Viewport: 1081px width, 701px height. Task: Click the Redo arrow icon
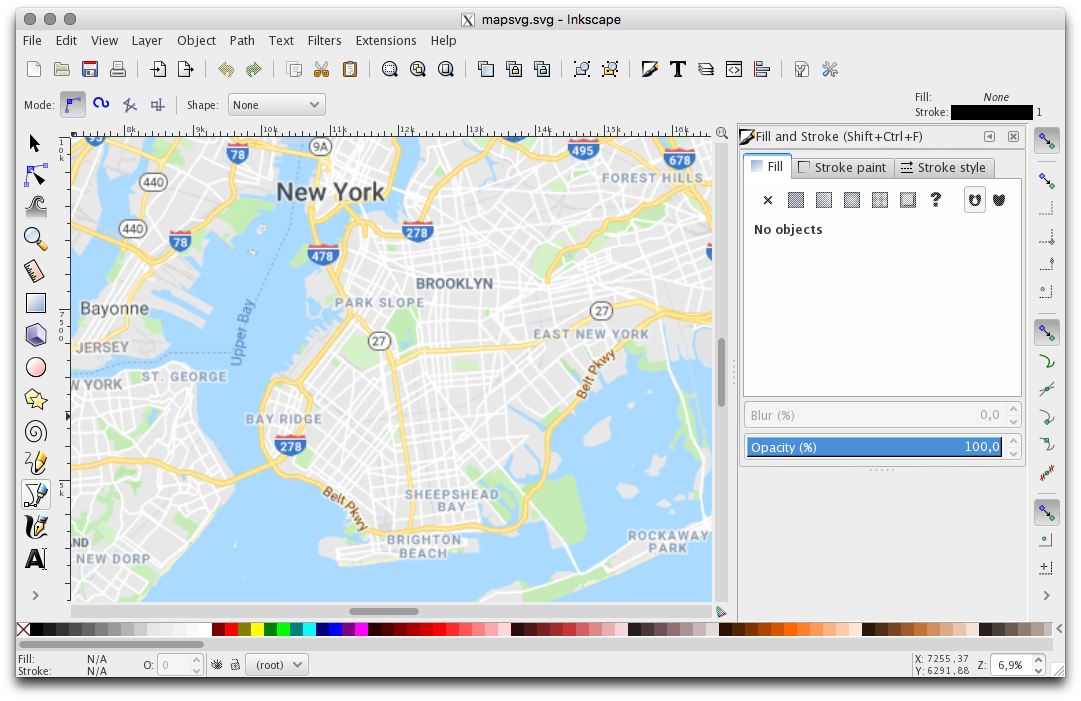click(254, 69)
